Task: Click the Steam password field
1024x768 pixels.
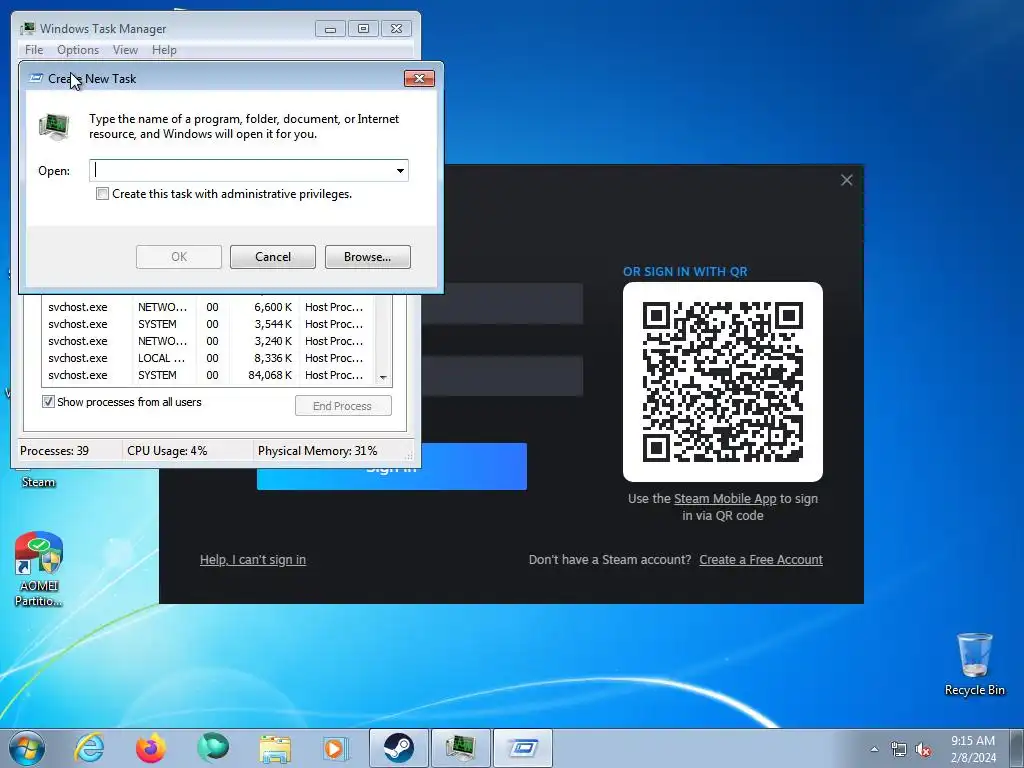Action: (x=502, y=376)
